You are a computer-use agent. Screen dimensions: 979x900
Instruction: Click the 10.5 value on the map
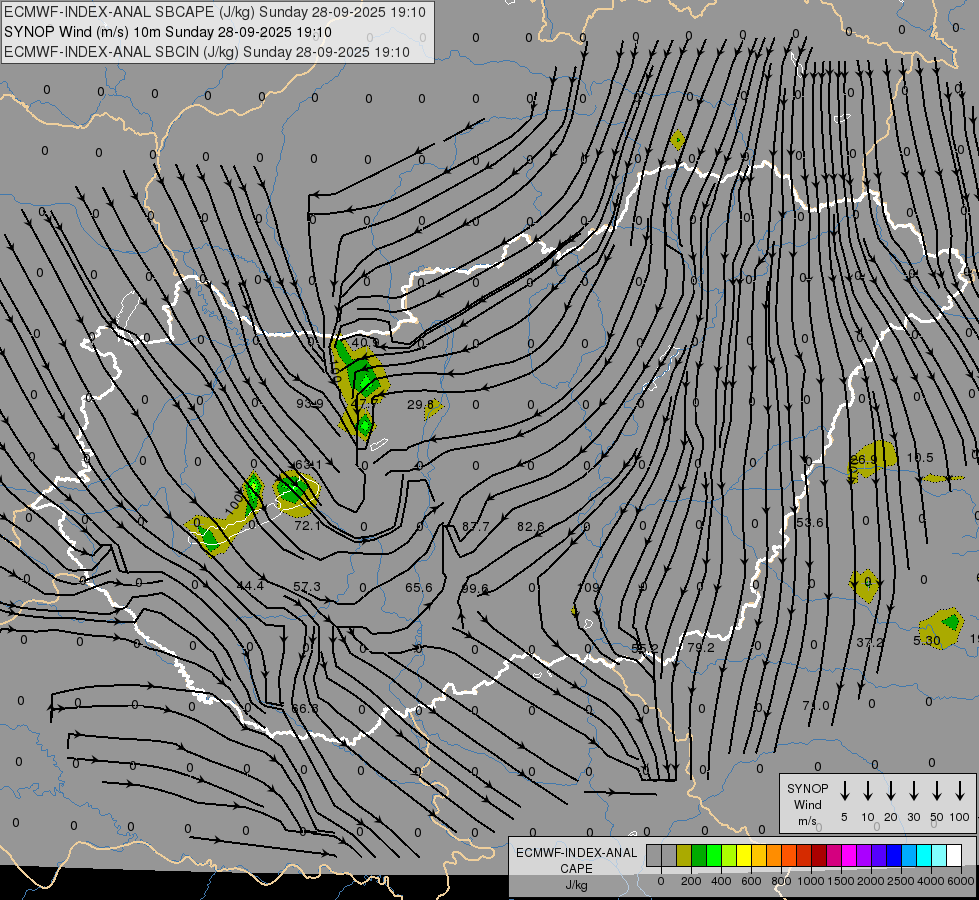click(x=920, y=458)
